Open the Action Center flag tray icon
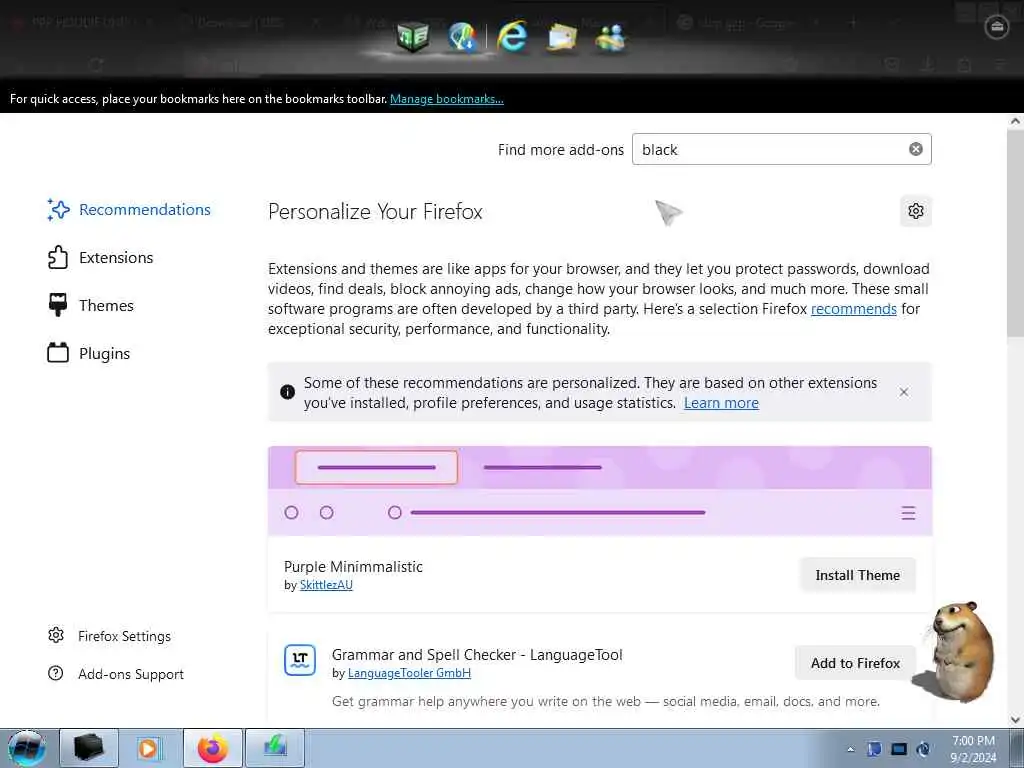This screenshot has height=768, width=1024. [874, 749]
